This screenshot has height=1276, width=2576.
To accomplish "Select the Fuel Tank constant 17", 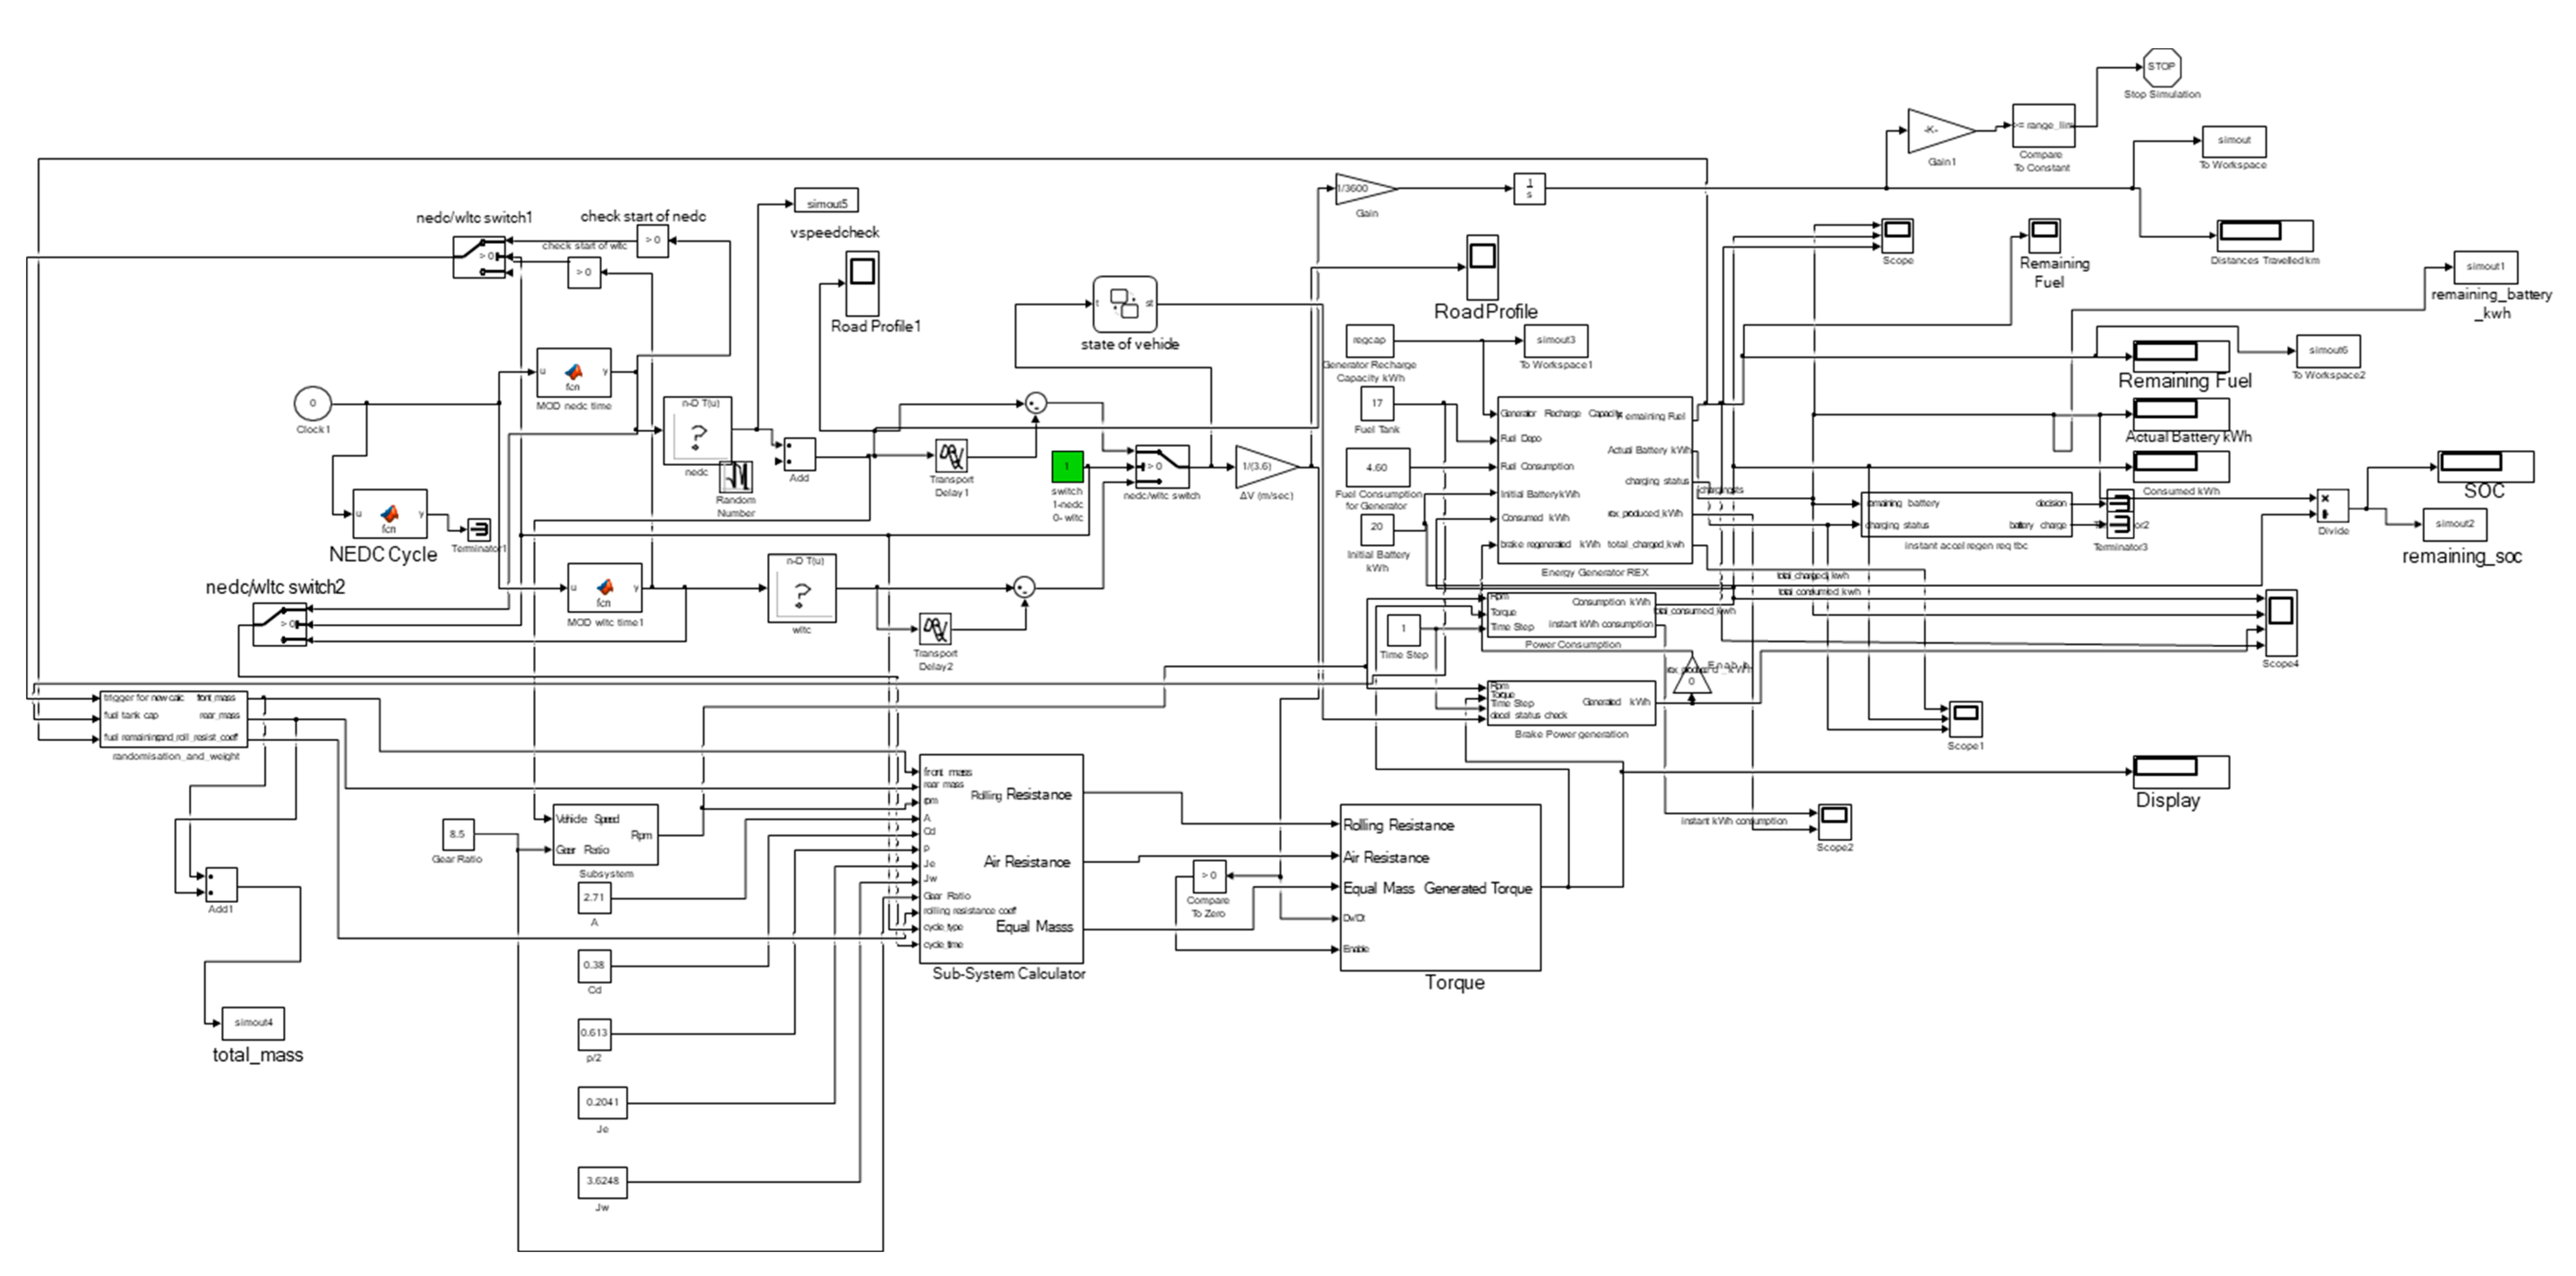I will [x=1377, y=404].
